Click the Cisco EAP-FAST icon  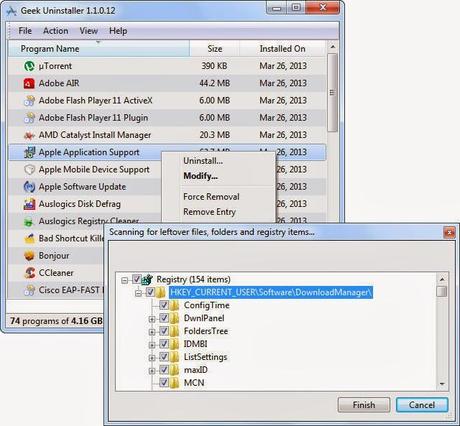[29, 290]
